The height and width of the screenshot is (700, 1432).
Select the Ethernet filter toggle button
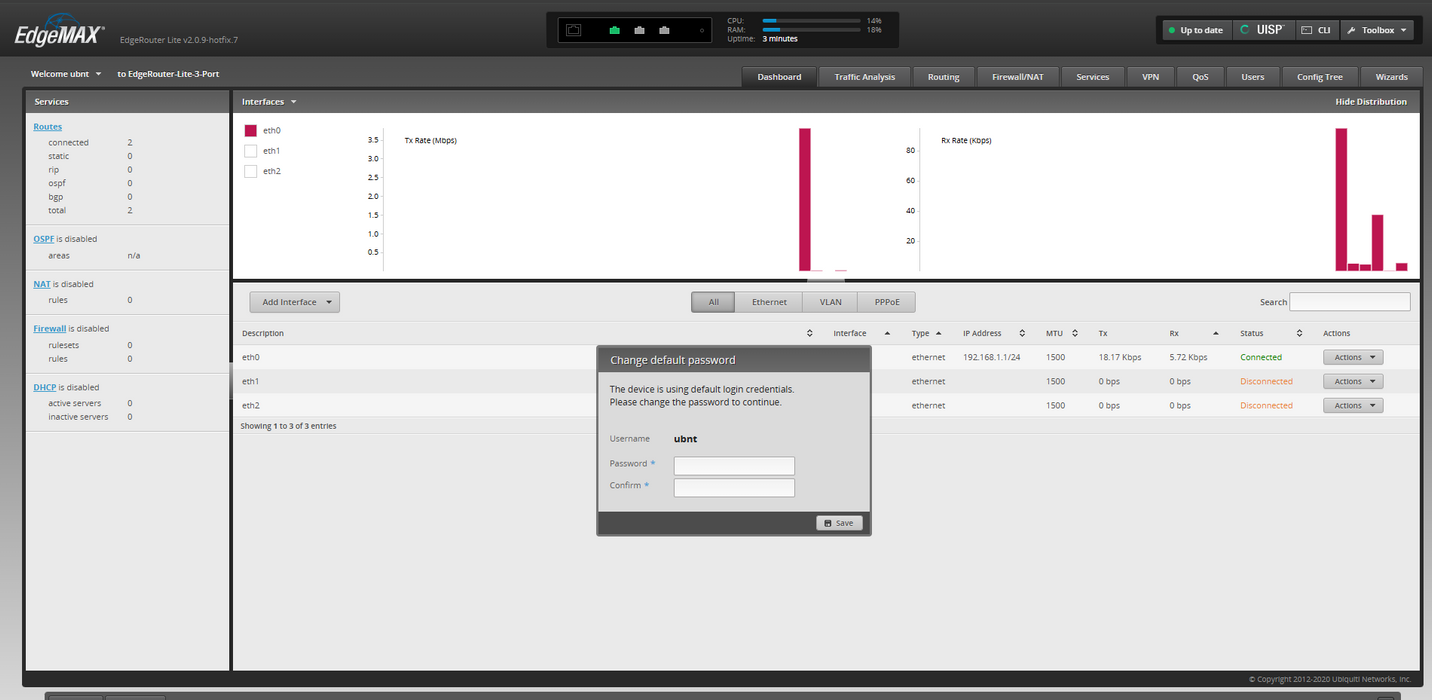[x=769, y=302]
